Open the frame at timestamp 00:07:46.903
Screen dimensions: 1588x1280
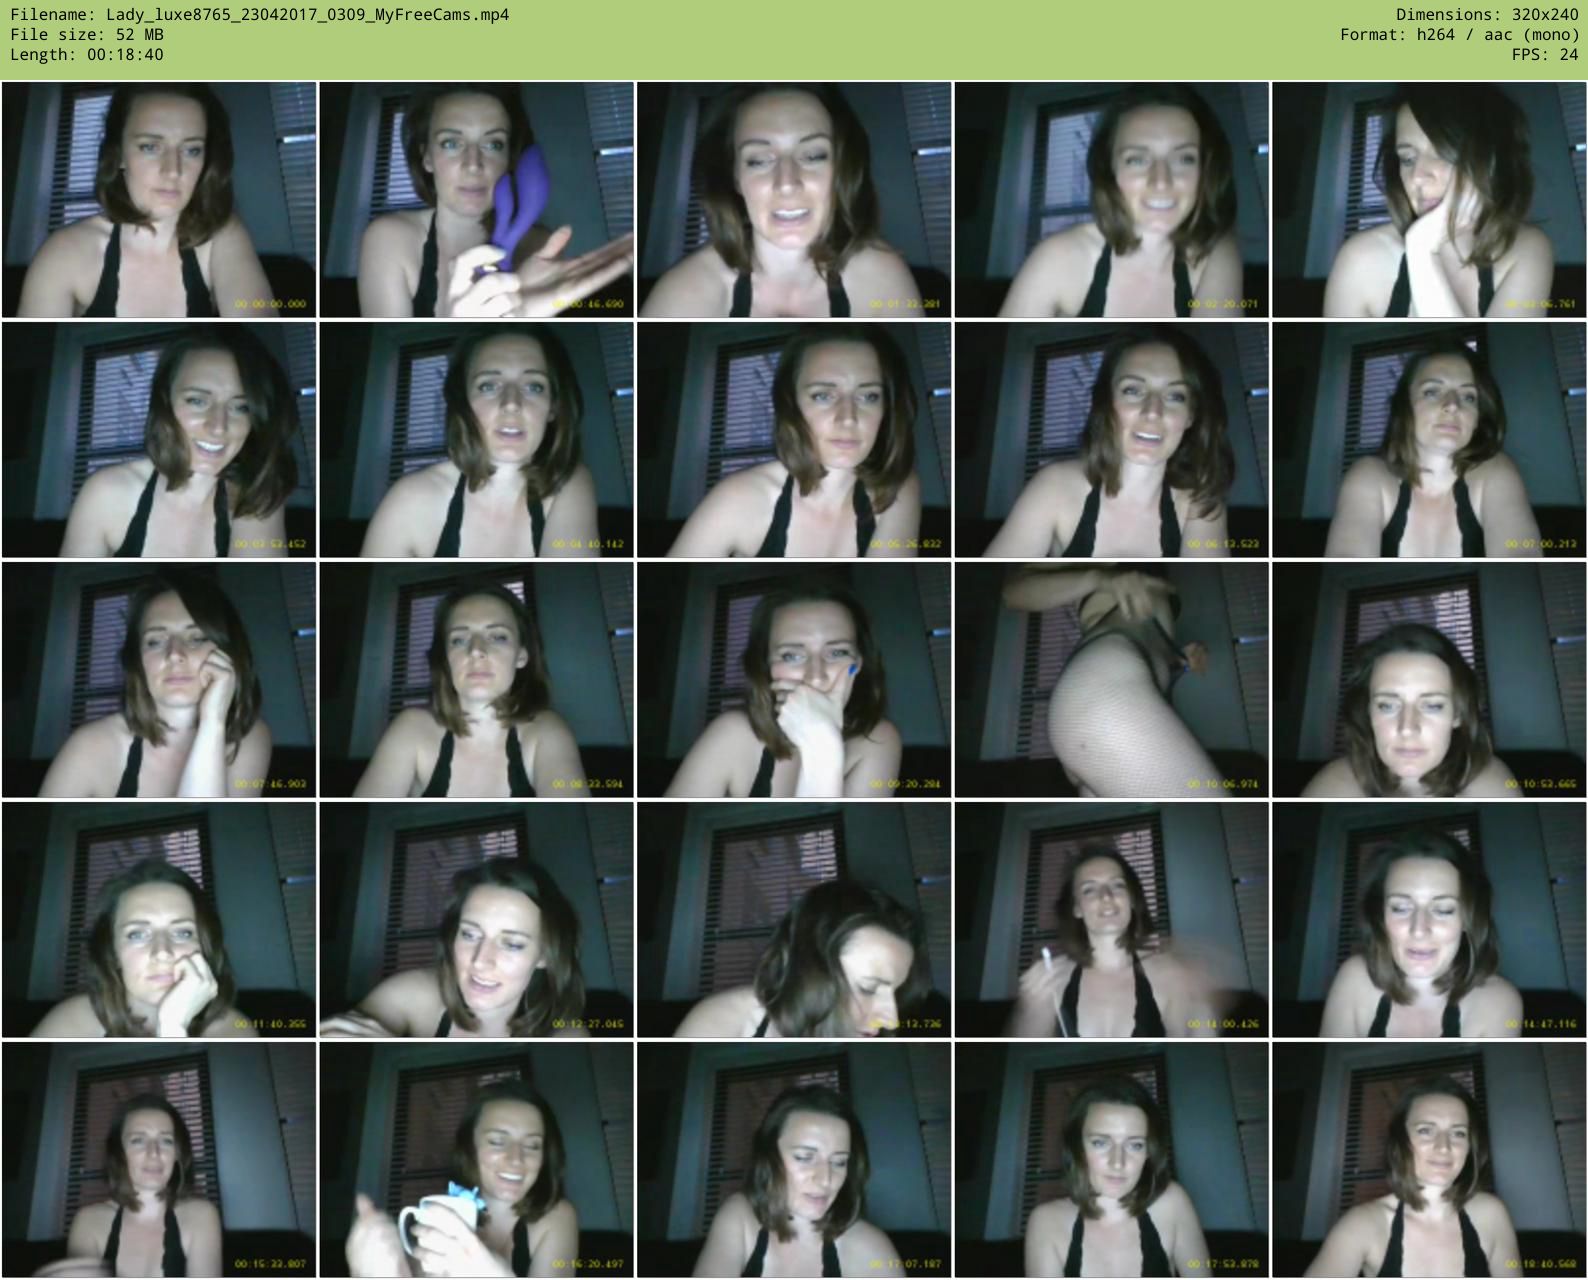click(x=159, y=680)
